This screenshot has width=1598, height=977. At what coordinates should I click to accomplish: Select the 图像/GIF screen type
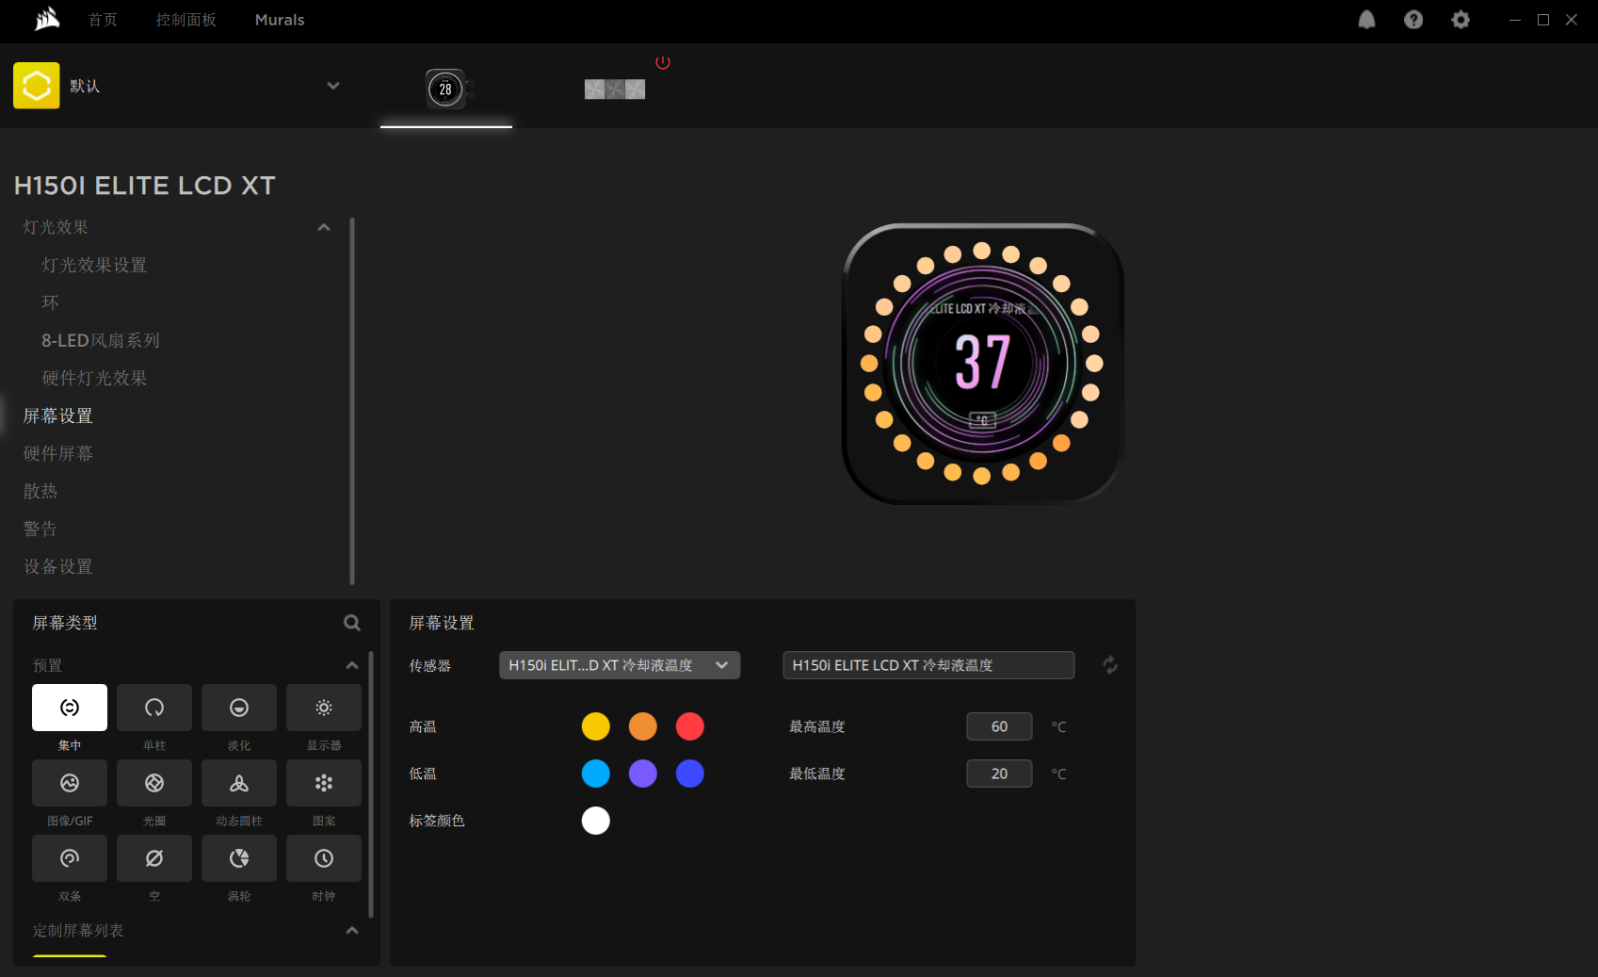pos(69,783)
